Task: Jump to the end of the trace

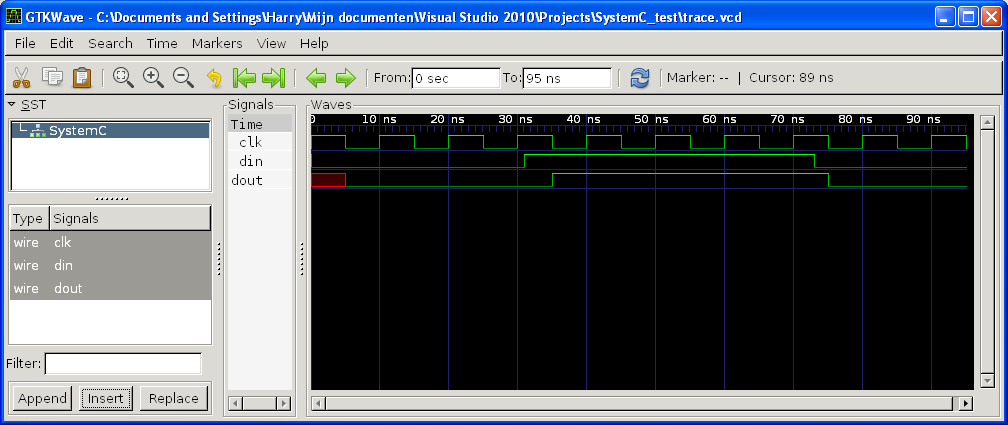Action: [x=274, y=78]
